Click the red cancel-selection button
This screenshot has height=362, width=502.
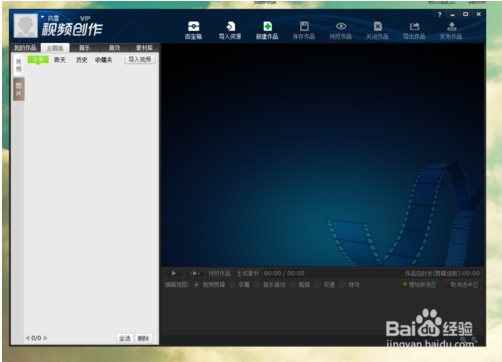coord(461,284)
